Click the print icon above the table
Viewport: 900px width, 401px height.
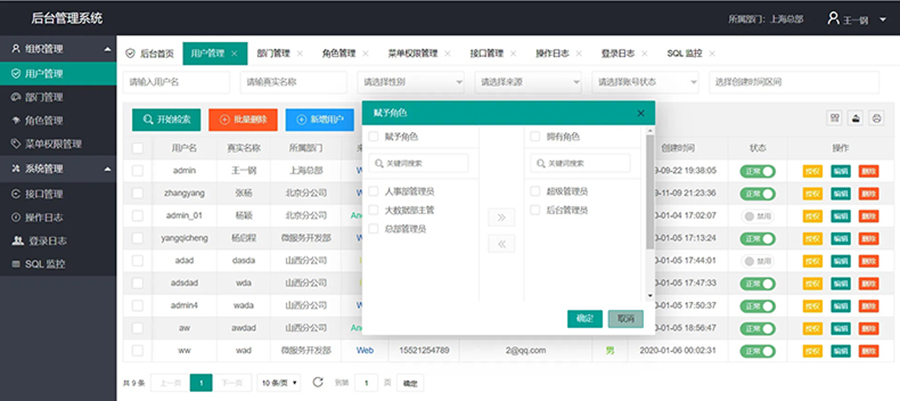pyautogui.click(x=877, y=118)
